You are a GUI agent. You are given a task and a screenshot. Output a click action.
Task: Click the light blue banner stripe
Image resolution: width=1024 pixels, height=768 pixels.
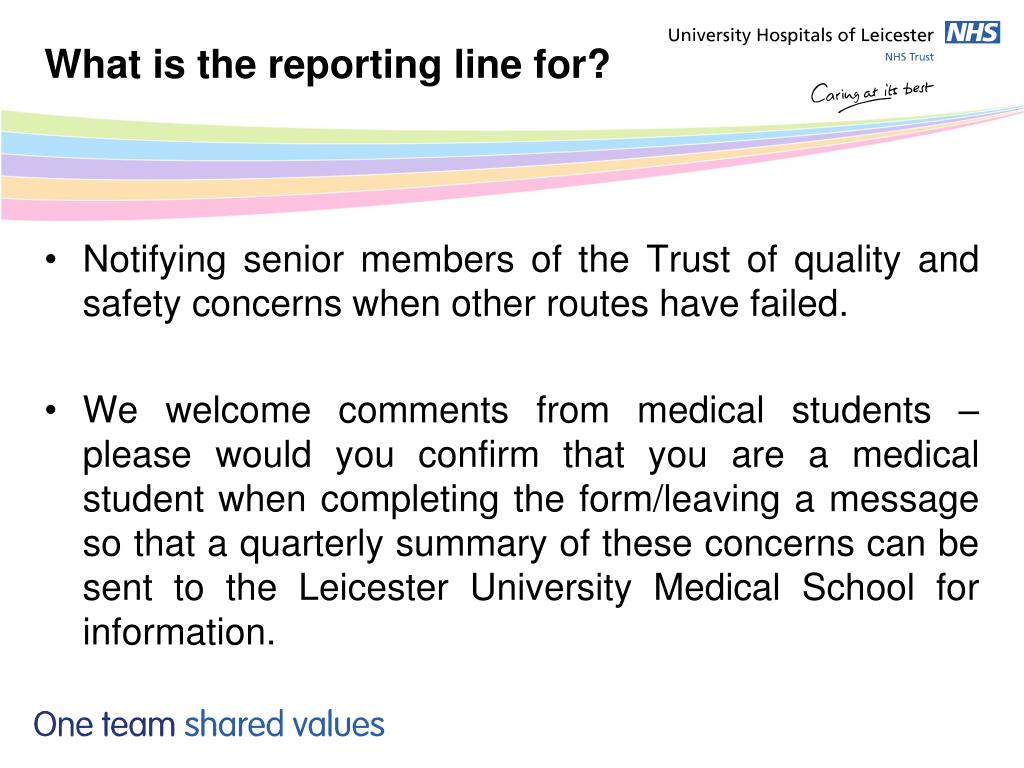click(131, 145)
